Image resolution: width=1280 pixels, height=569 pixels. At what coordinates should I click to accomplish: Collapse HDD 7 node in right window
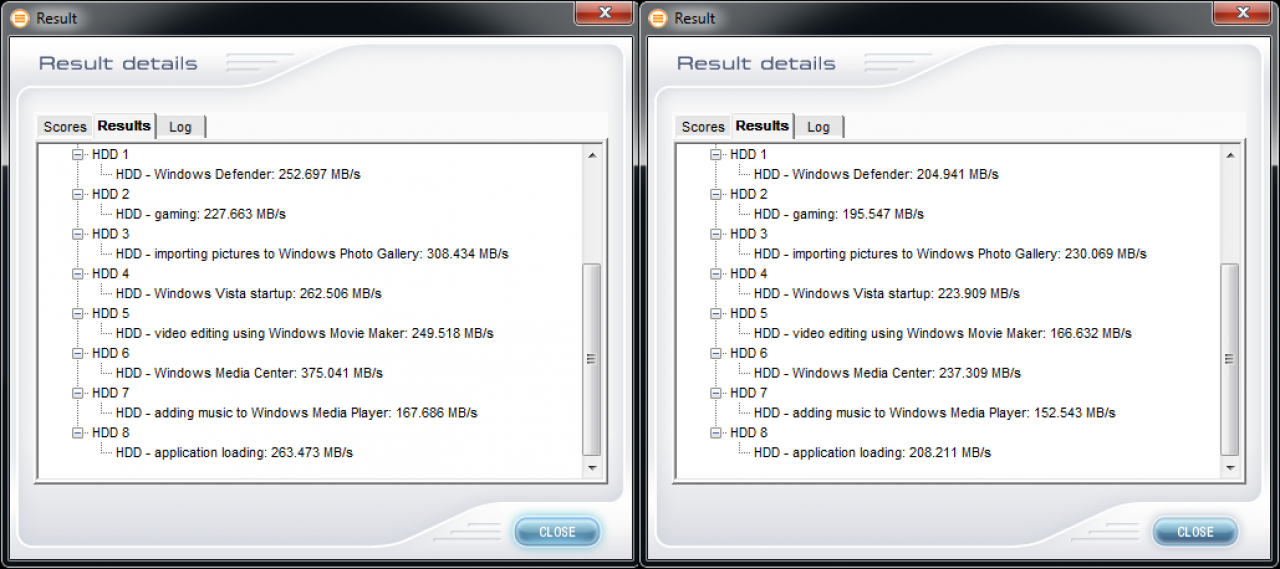(716, 393)
